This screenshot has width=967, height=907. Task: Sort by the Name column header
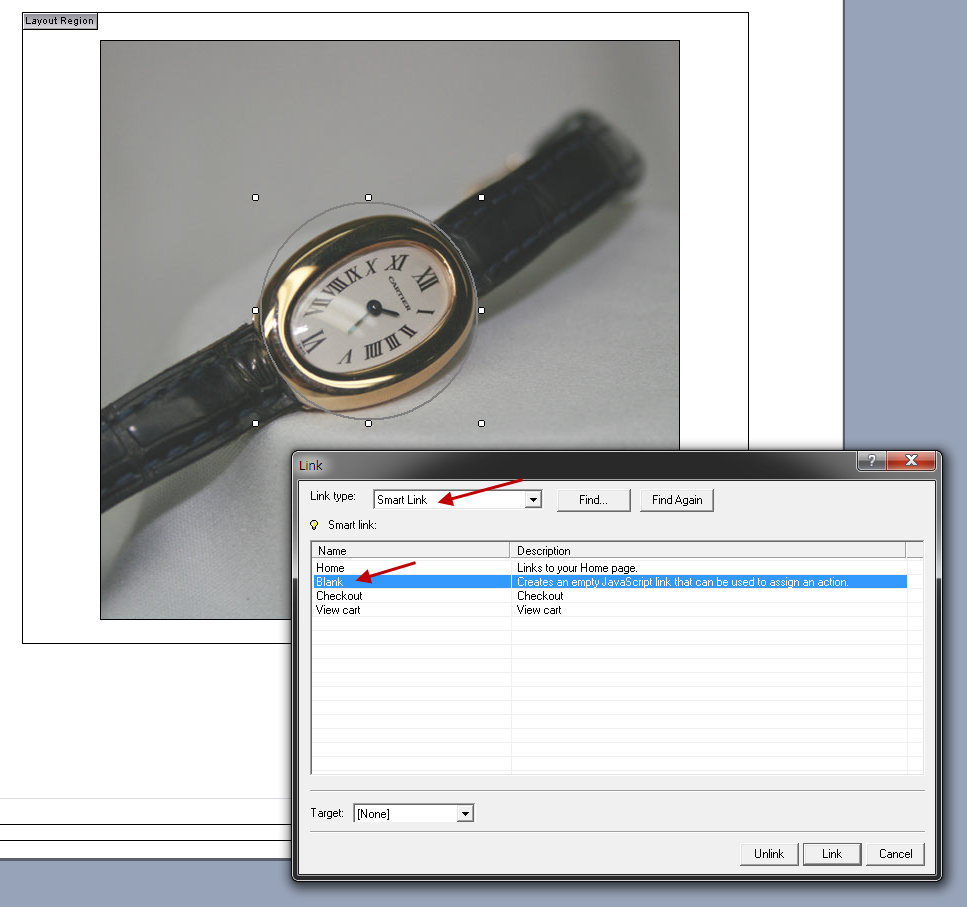[411, 551]
